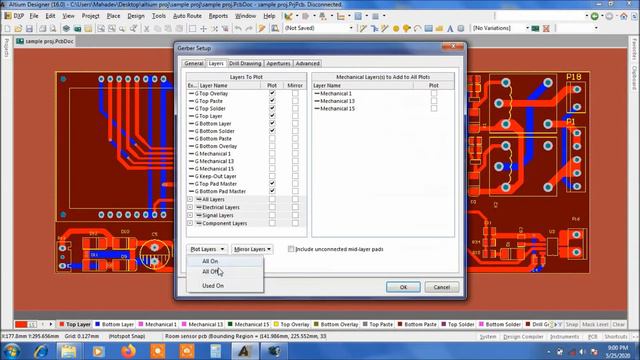Screen dimensions: 640x360
Task: Open the Plot Layers dropdown
Action: point(207,249)
